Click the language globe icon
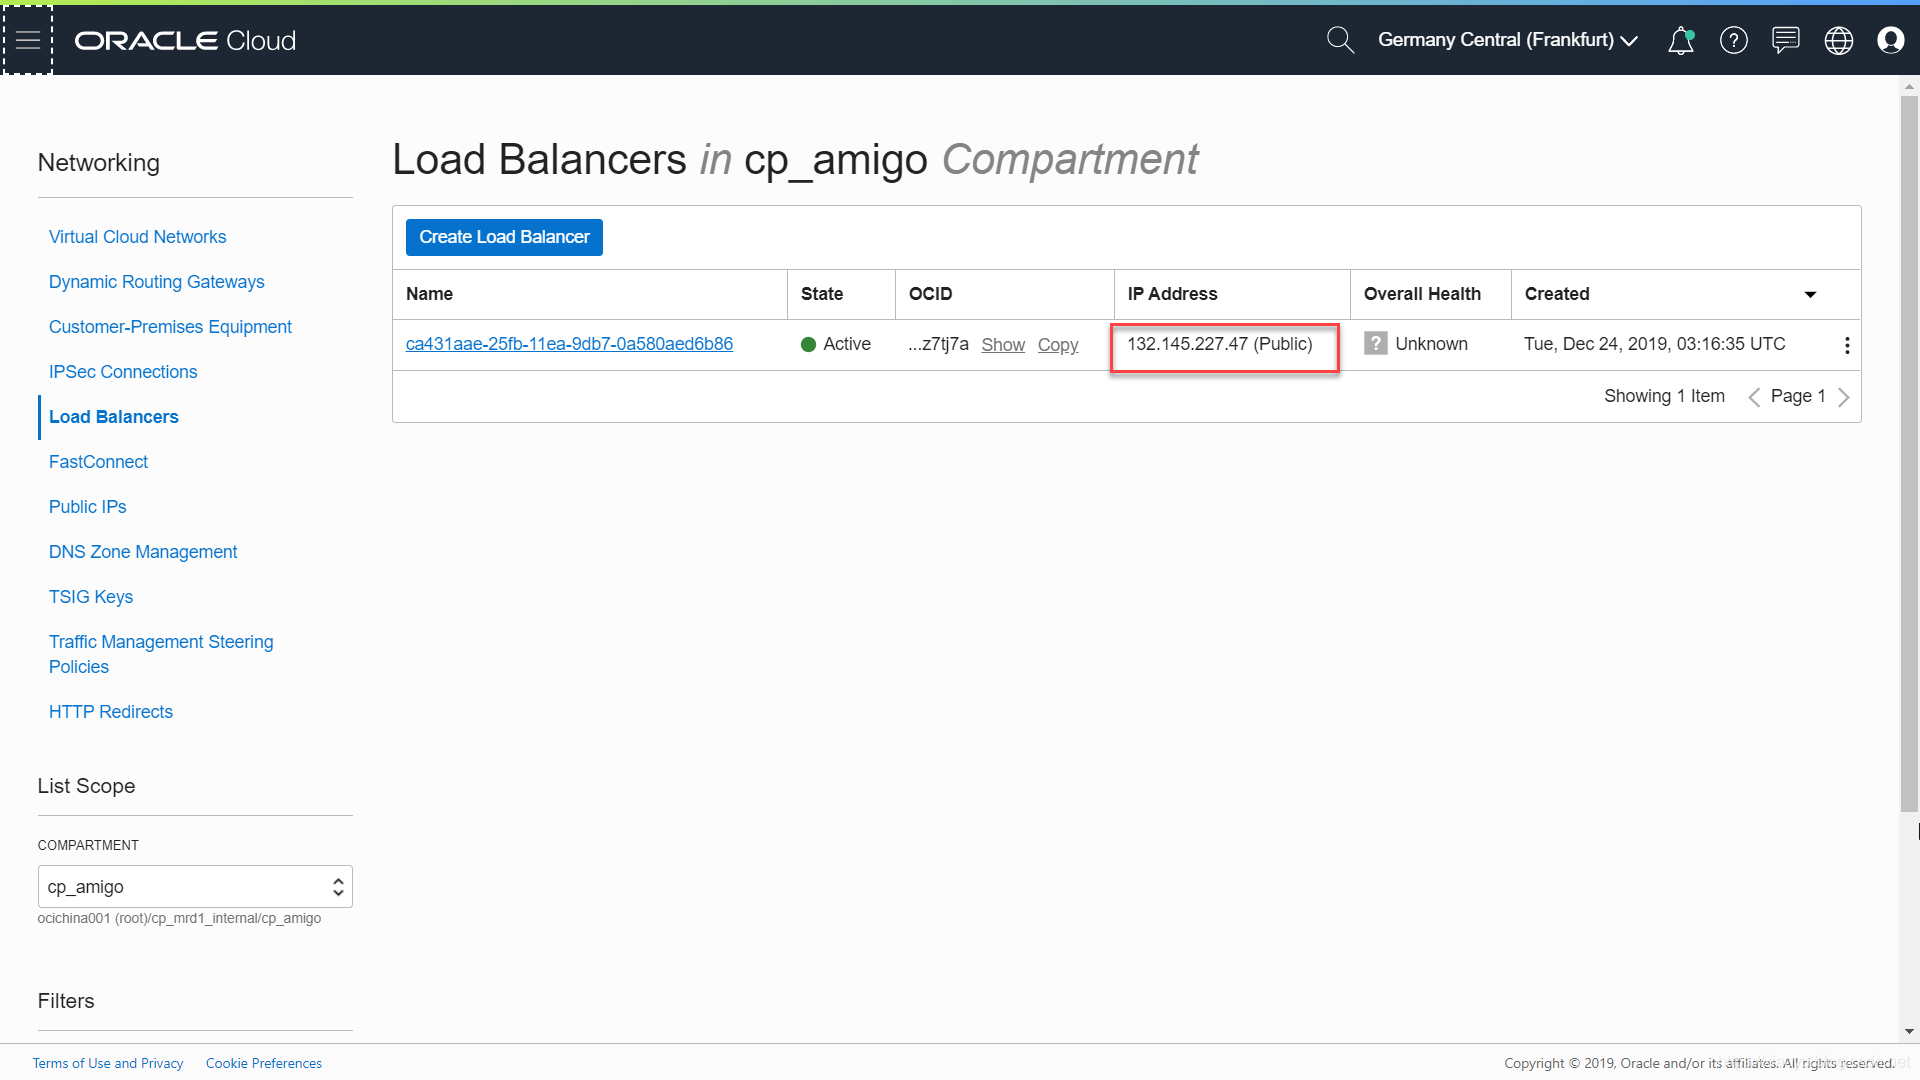The width and height of the screenshot is (1920, 1080). pyautogui.click(x=1838, y=40)
